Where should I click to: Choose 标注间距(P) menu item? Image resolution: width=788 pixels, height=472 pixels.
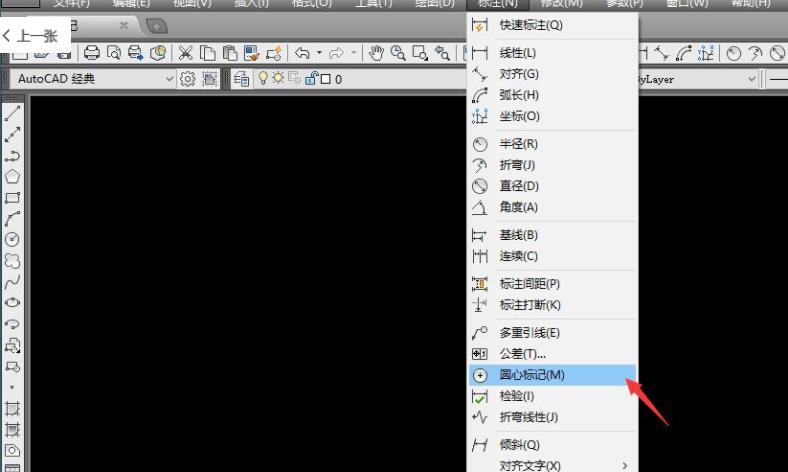(553, 284)
